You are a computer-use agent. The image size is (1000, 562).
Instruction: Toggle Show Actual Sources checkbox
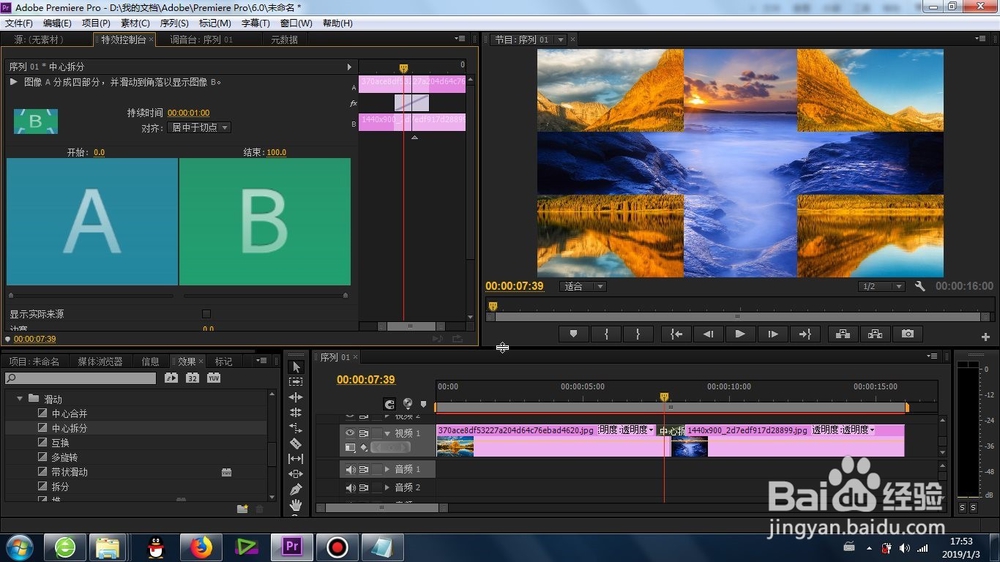[206, 314]
